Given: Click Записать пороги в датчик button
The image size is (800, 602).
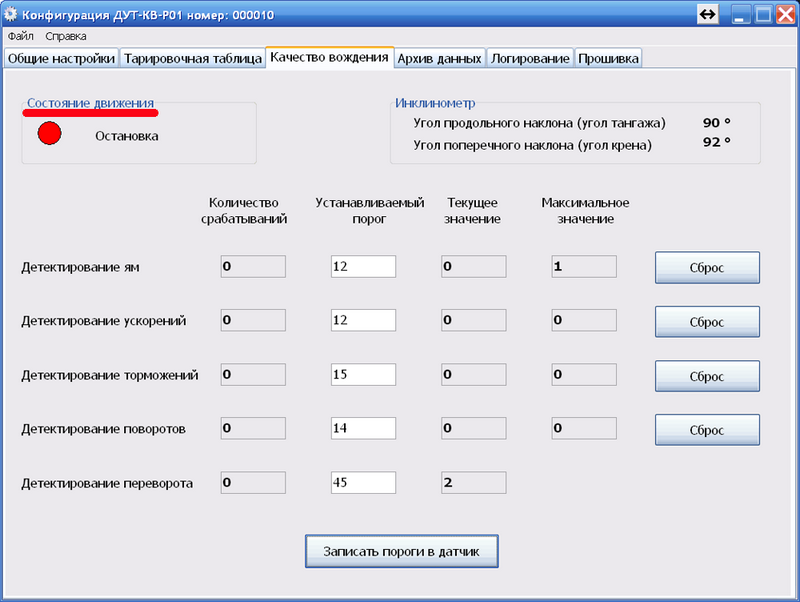Looking at the screenshot, I should 402,551.
